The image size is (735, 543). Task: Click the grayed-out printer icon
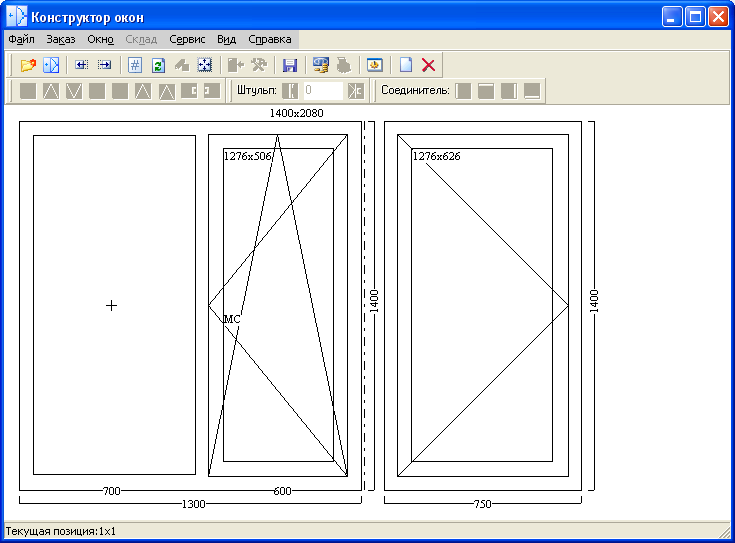point(344,65)
